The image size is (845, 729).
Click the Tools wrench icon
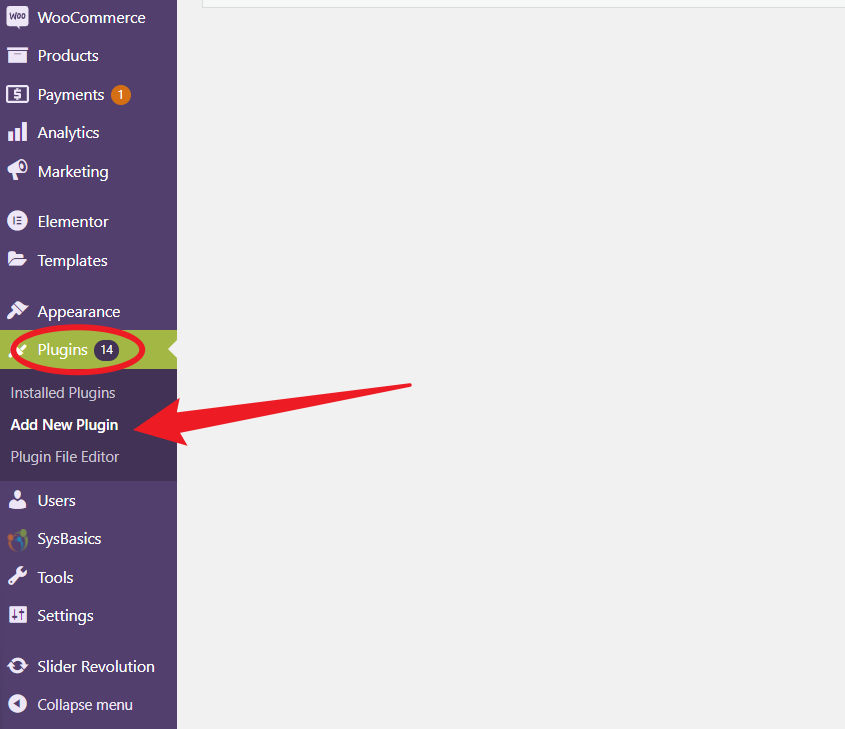point(17,576)
